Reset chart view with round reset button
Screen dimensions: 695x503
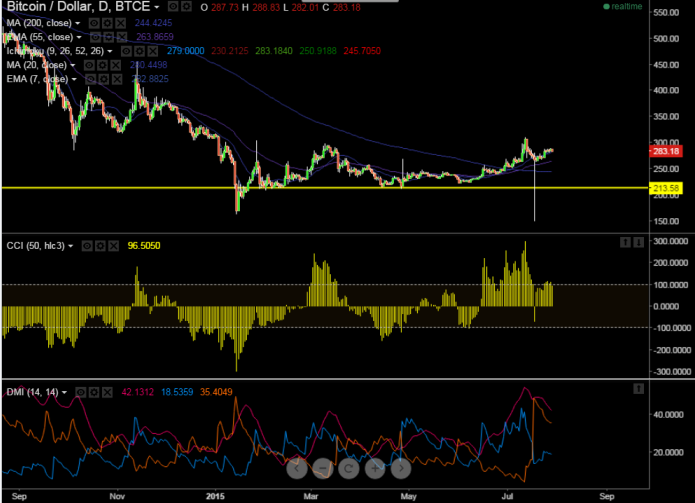(x=349, y=468)
